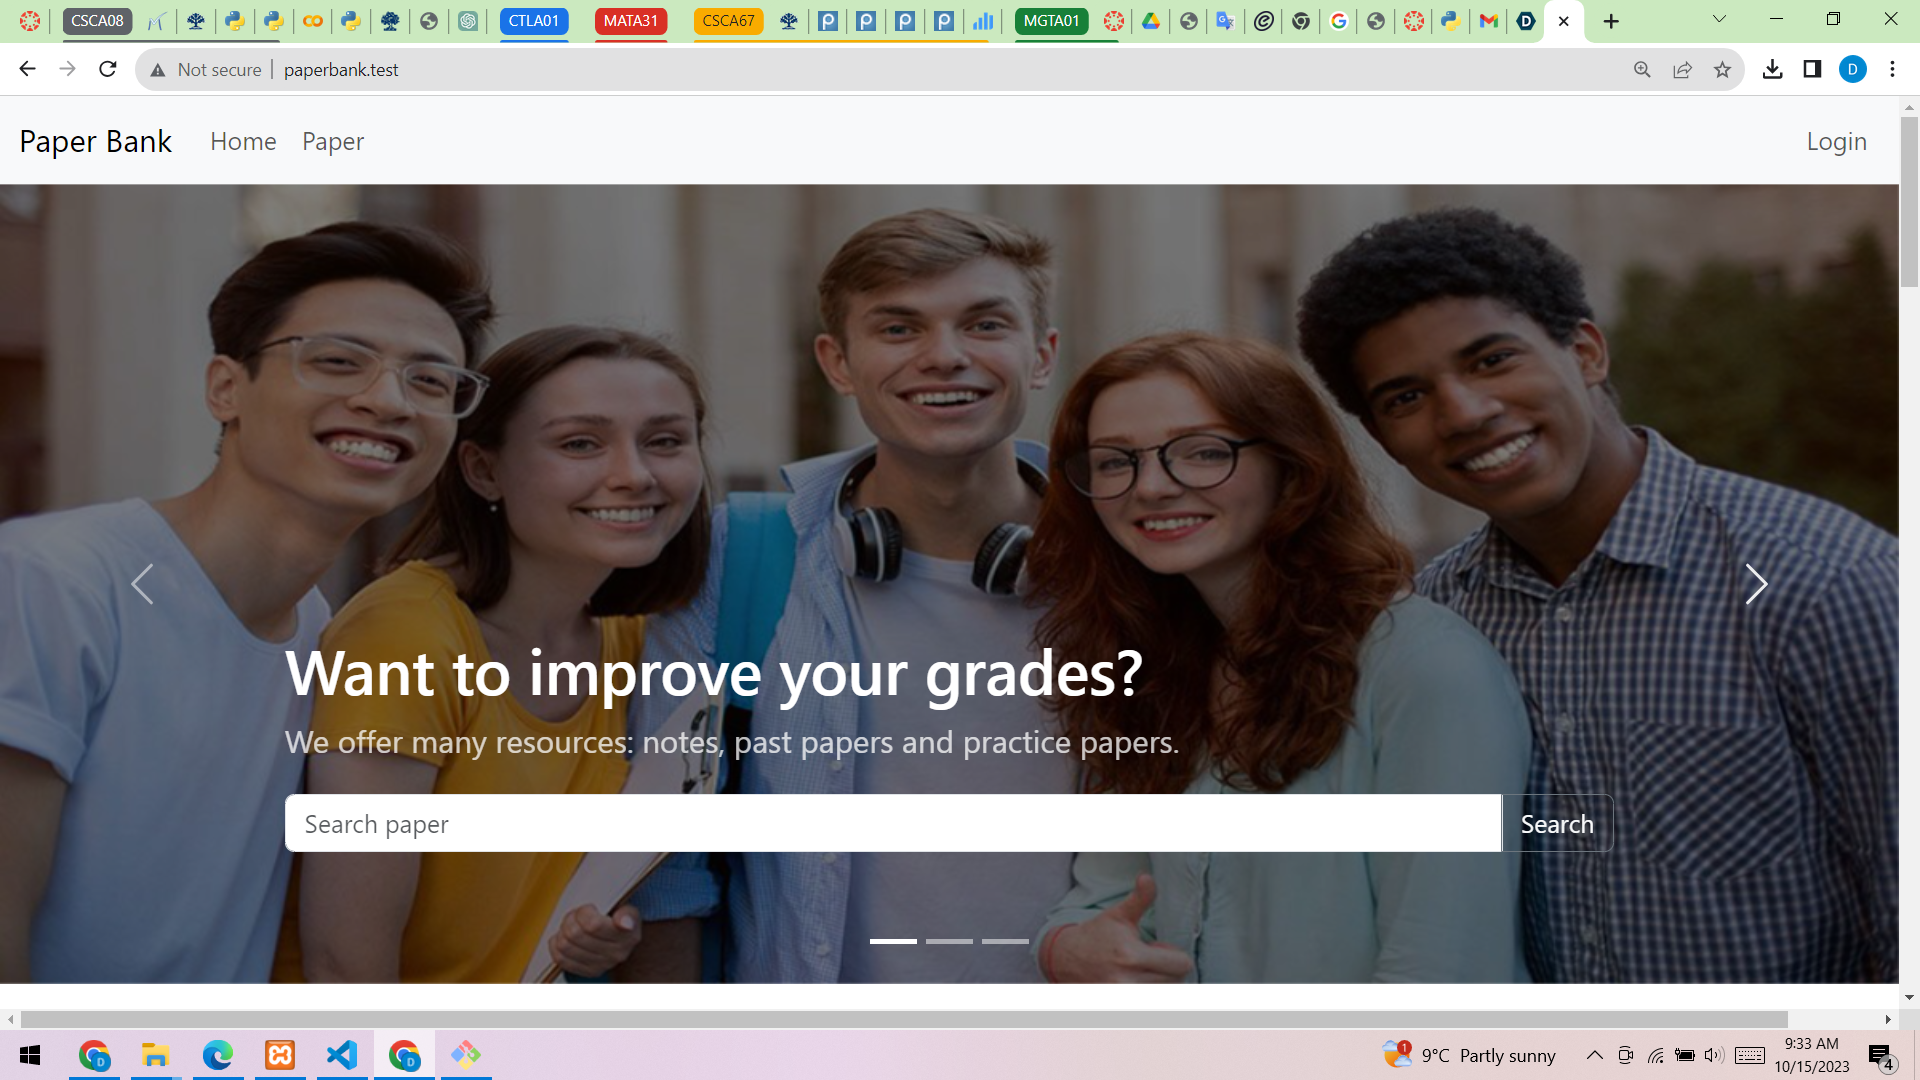Jump to the third carousel slide indicator

coord(1005,941)
